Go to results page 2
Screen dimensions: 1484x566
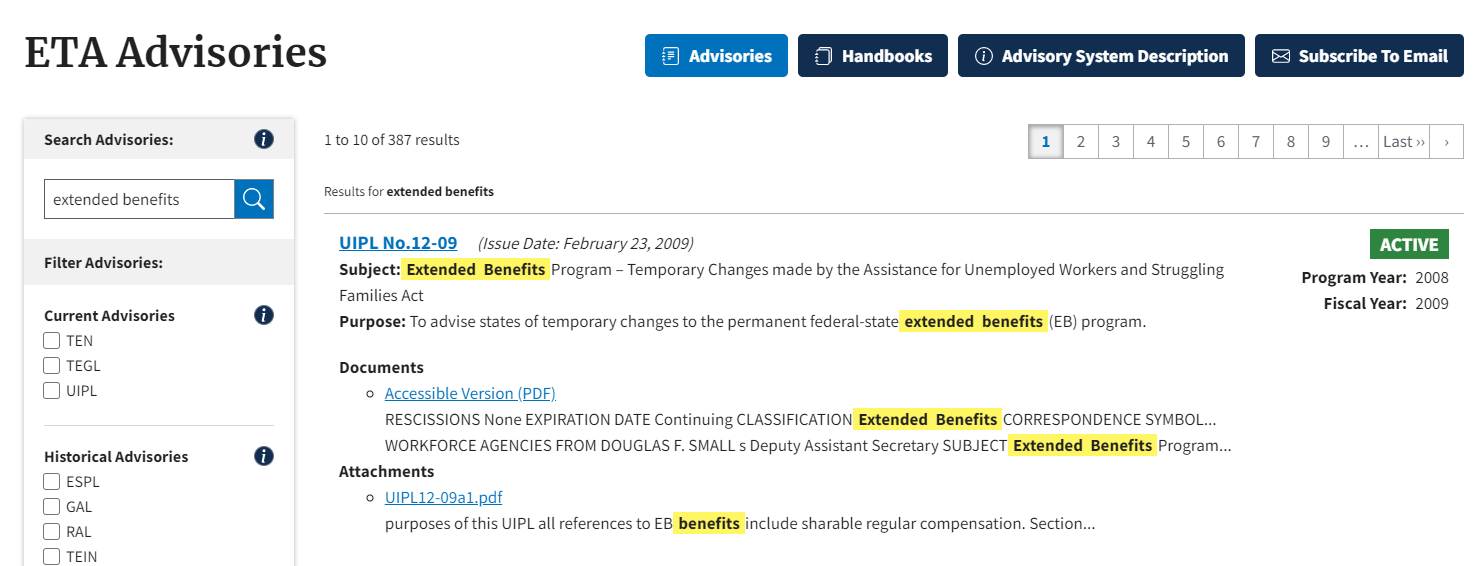coord(1080,142)
